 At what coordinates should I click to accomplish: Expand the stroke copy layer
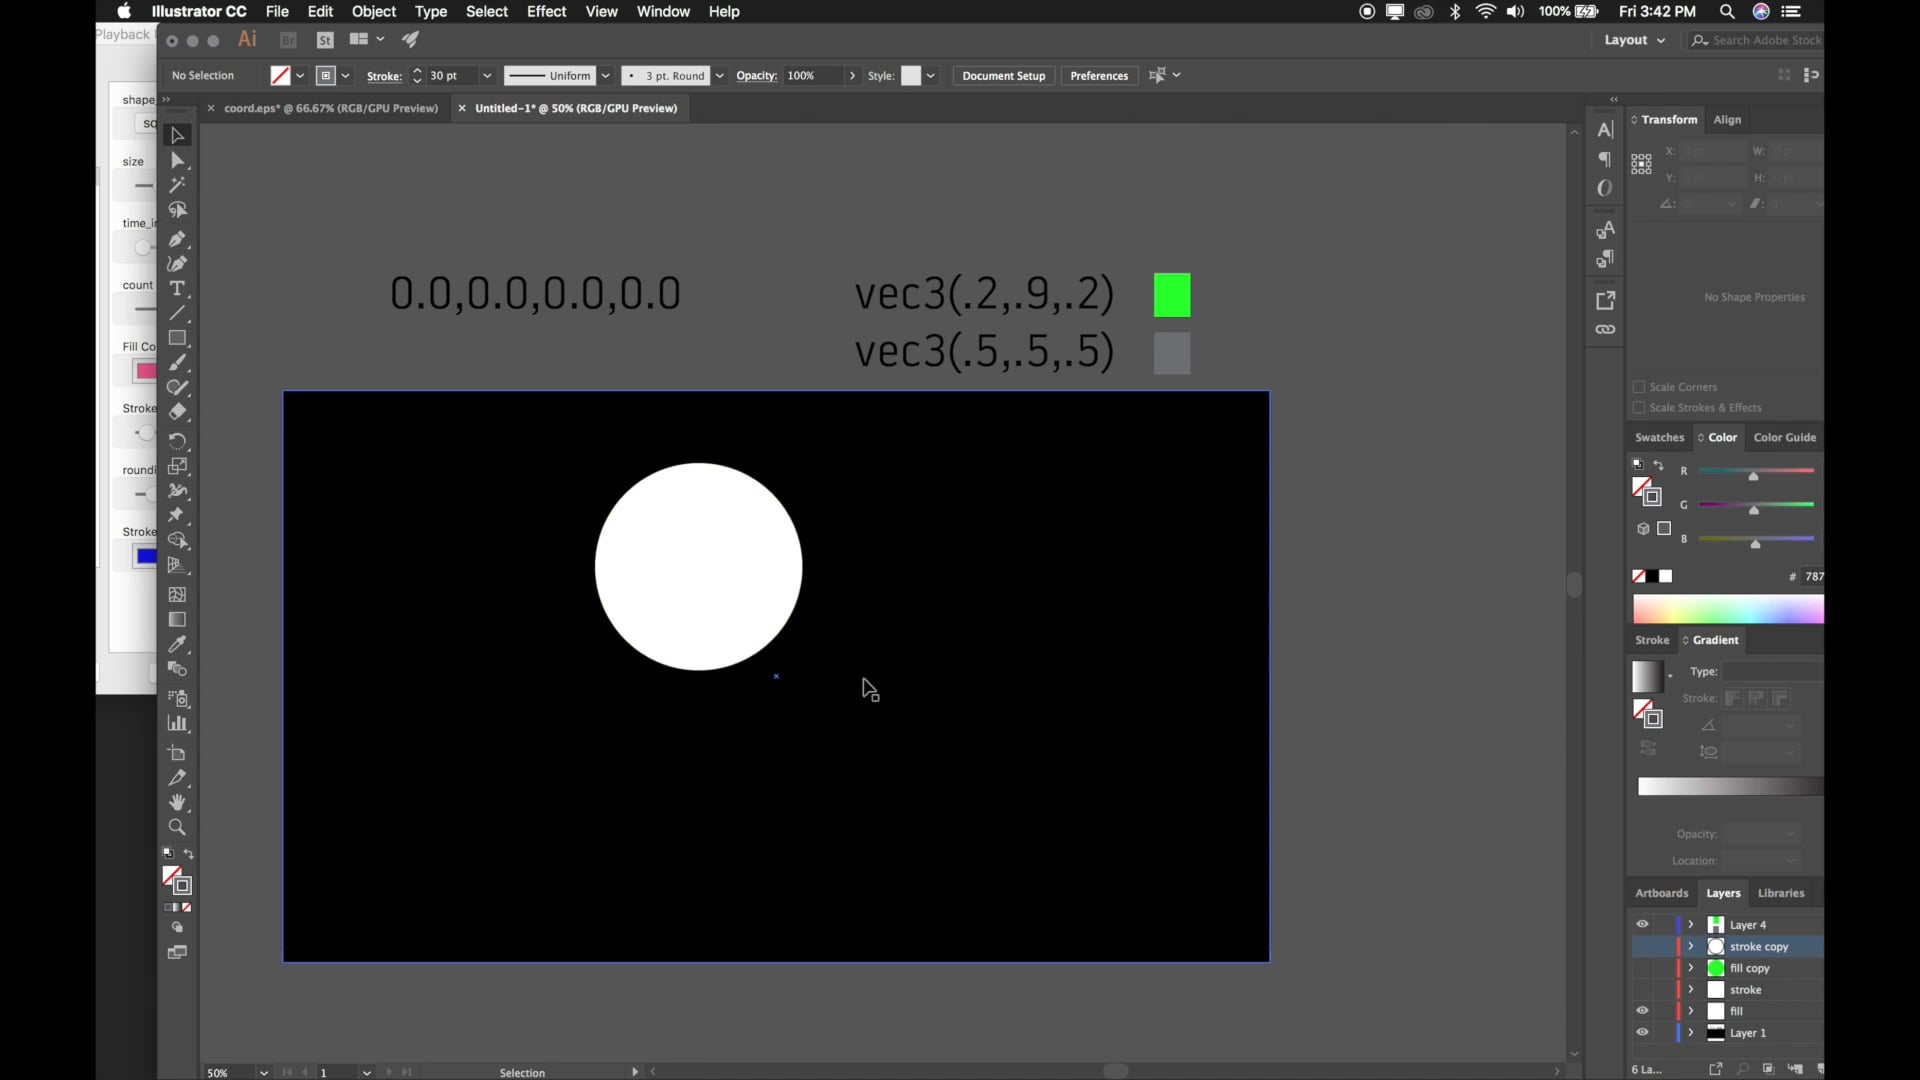click(1691, 946)
